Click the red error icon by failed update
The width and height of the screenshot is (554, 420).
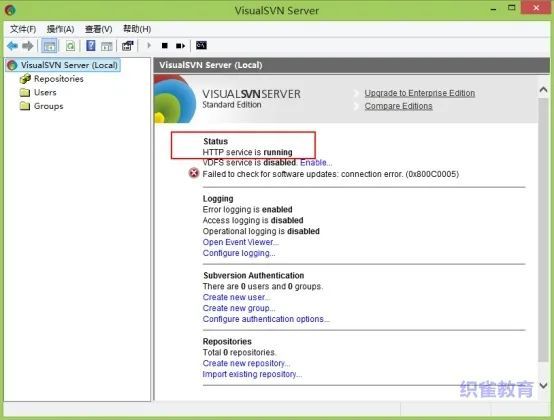pos(194,173)
